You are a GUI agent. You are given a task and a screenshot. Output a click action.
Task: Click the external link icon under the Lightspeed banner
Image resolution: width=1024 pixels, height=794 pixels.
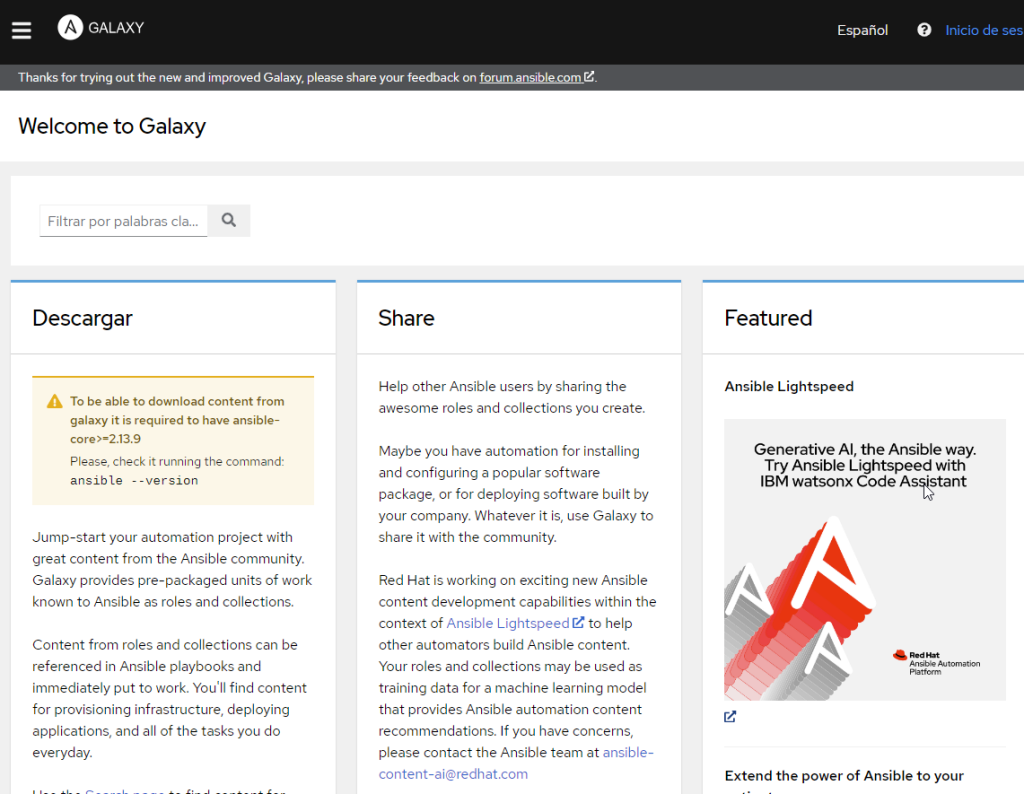pyautogui.click(x=729, y=716)
